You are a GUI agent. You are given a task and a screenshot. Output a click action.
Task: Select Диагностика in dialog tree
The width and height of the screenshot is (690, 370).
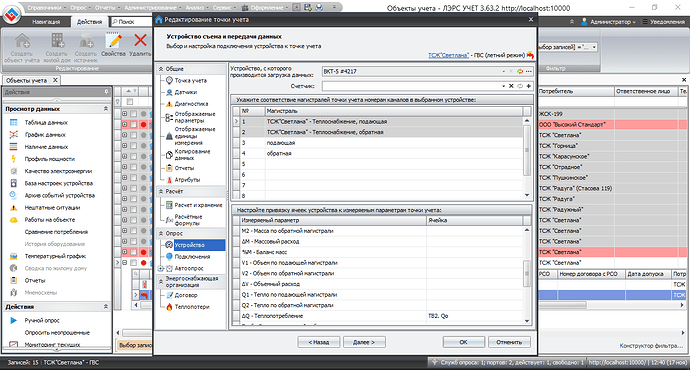(x=191, y=104)
